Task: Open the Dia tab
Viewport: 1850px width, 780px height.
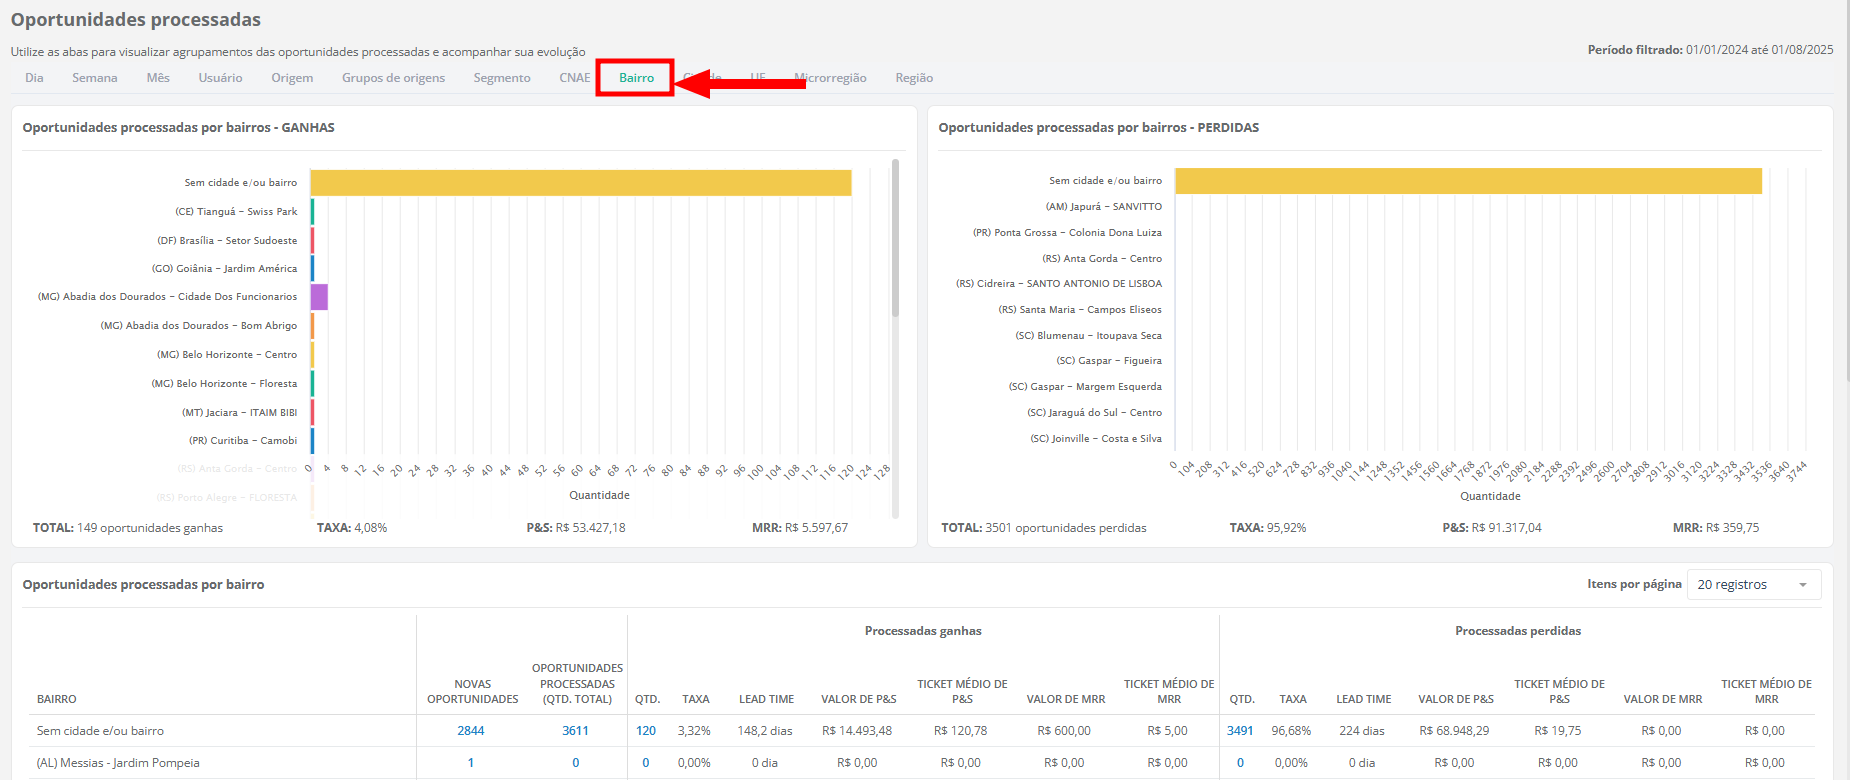Action: (34, 78)
